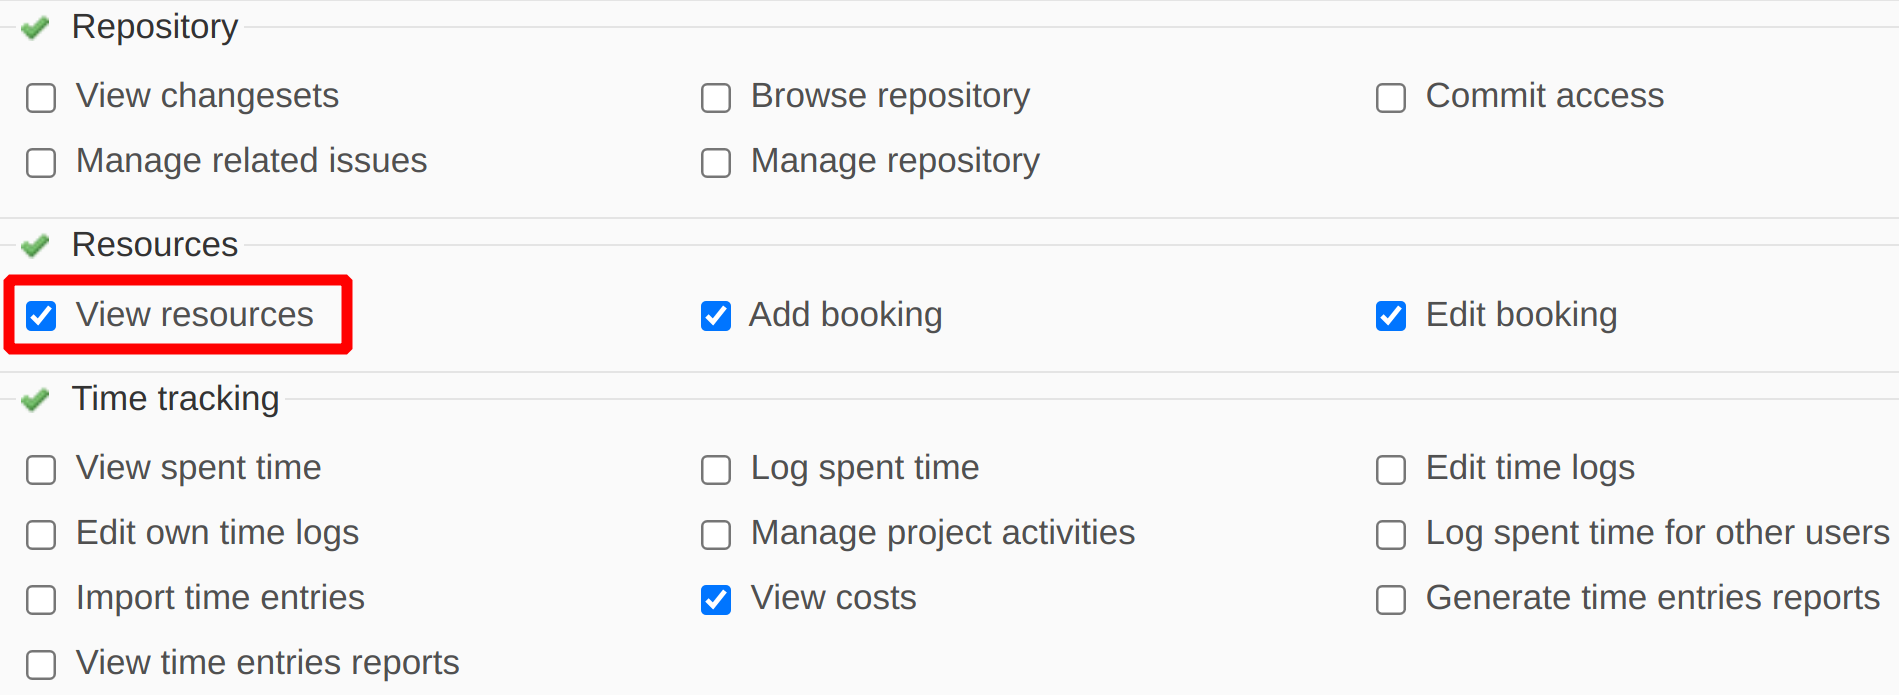Click the green check-all icon beside Repository

pyautogui.click(x=35, y=27)
